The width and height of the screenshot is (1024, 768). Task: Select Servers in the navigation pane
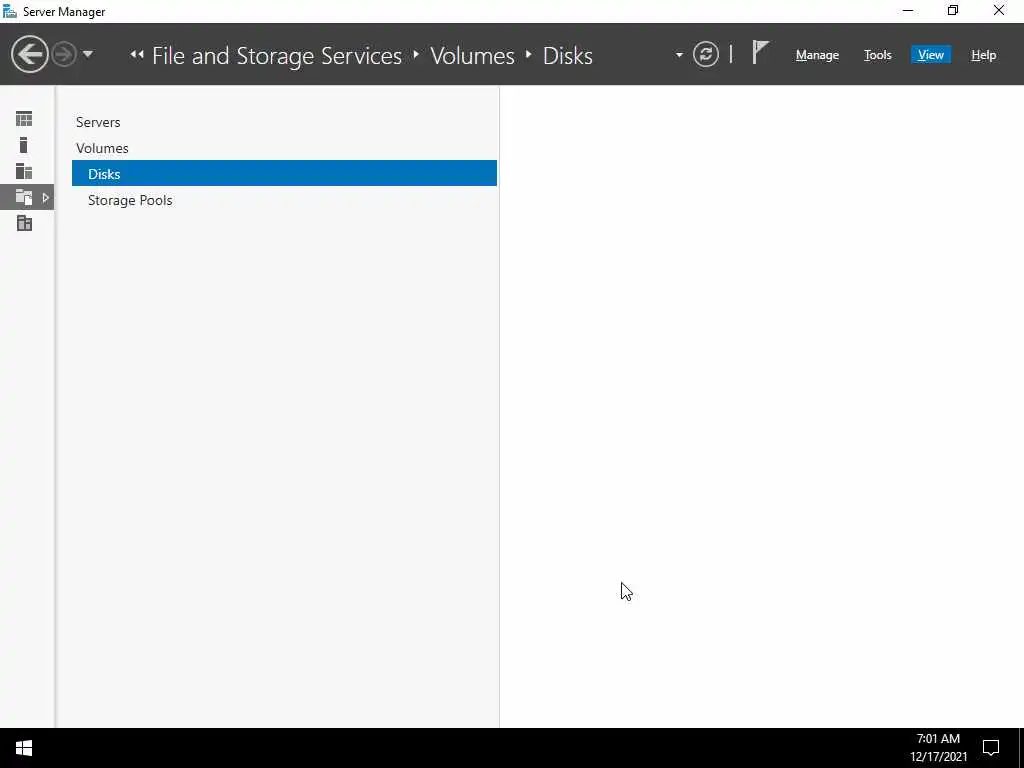[98, 122]
